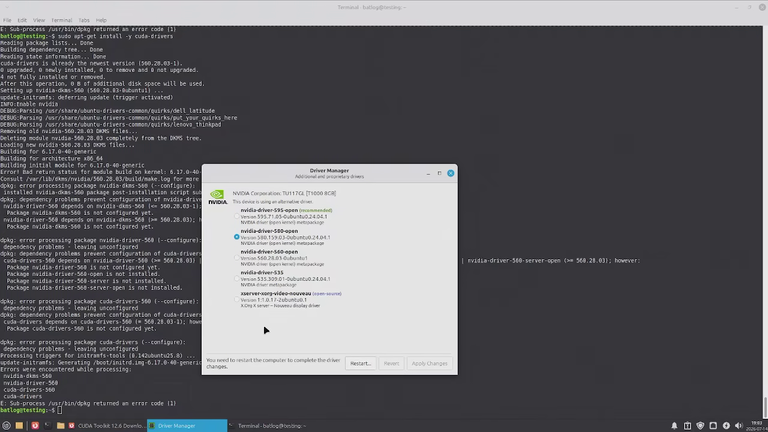Click the notifications bell tray icon
Viewport: 768px width, 432px height.
674,426
